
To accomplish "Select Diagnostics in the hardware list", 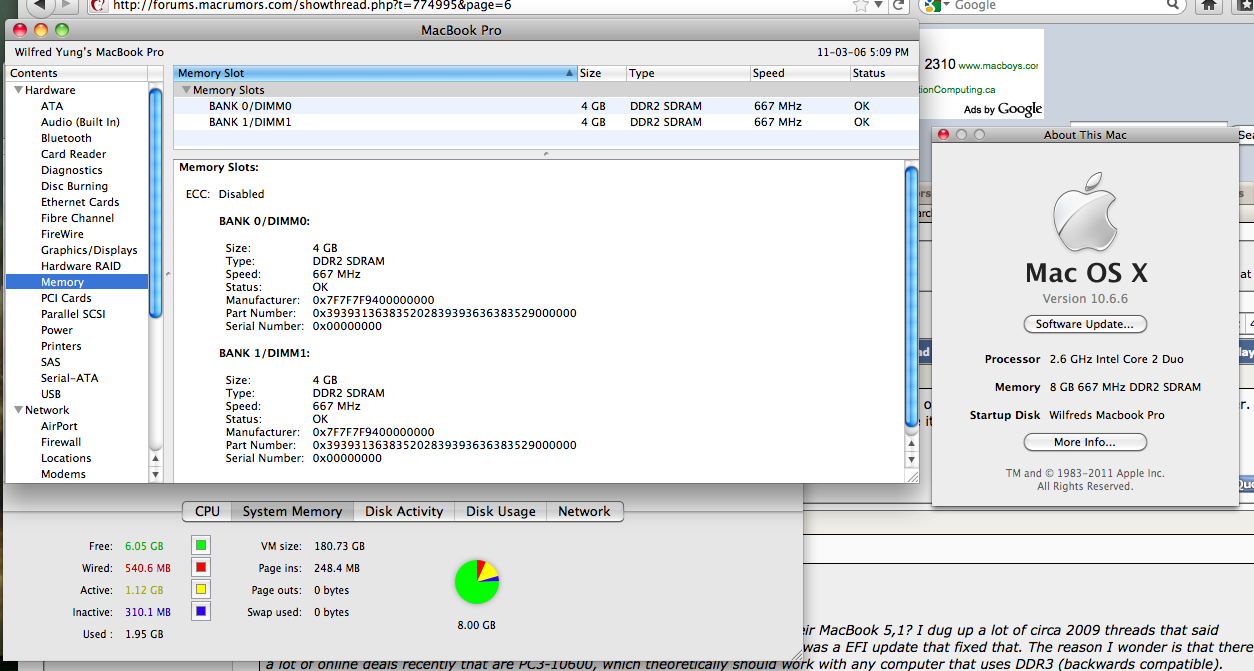I will (72, 170).
